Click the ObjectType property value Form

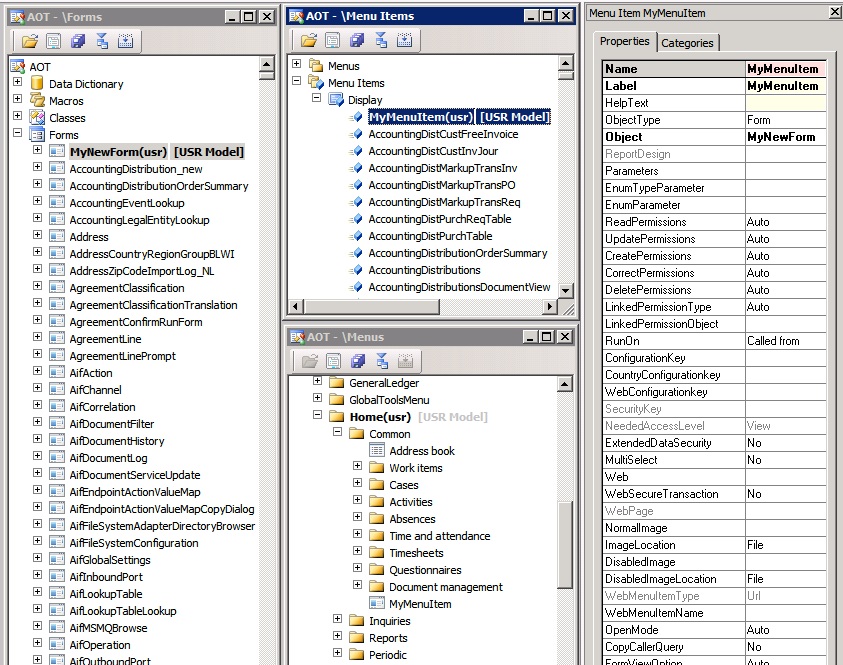point(785,120)
